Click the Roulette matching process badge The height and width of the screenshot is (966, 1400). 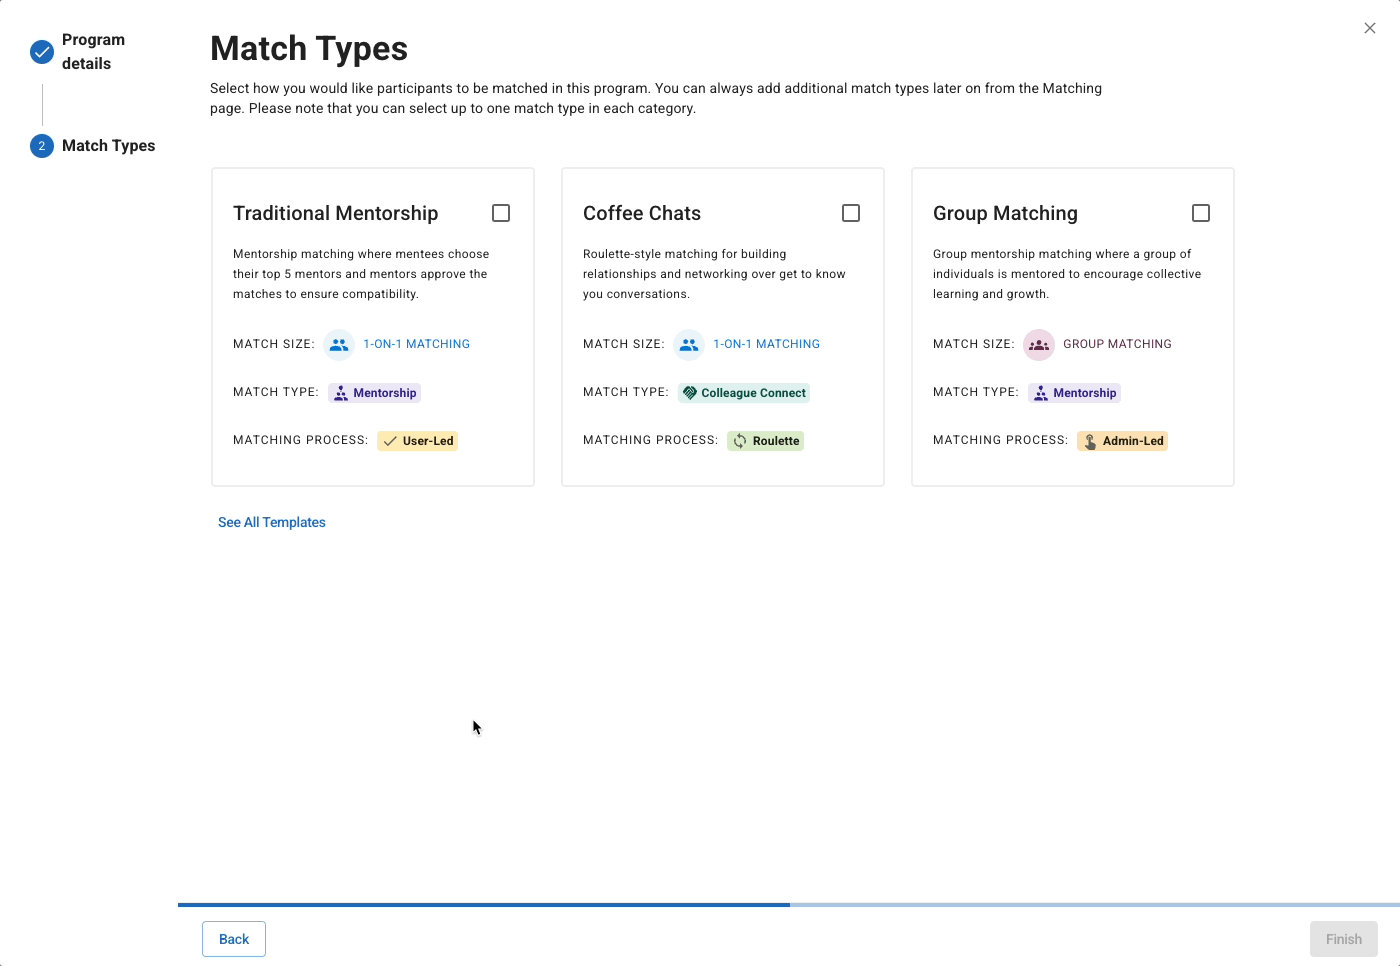[x=766, y=441]
